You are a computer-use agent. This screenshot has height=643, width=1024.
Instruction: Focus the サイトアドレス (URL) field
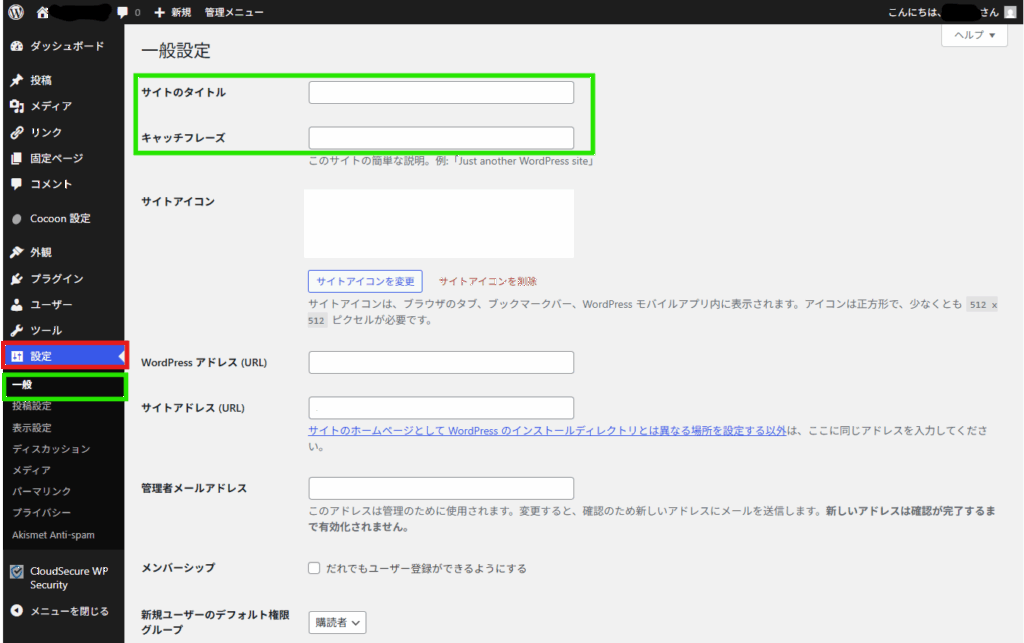point(441,407)
